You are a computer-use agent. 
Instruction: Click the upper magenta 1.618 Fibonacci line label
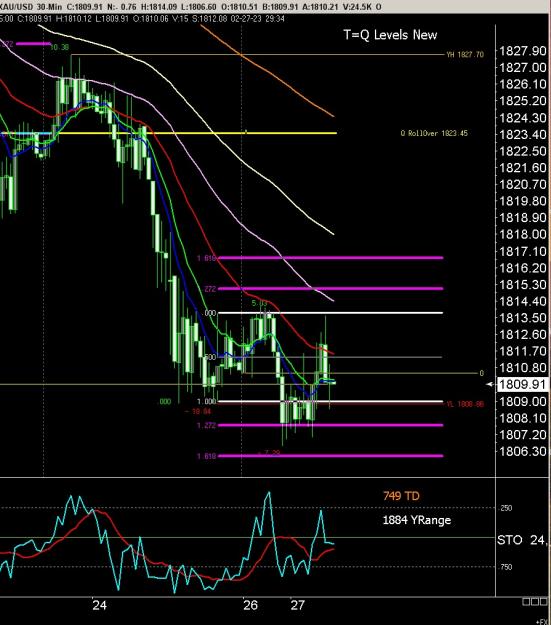pyautogui.click(x=207, y=258)
